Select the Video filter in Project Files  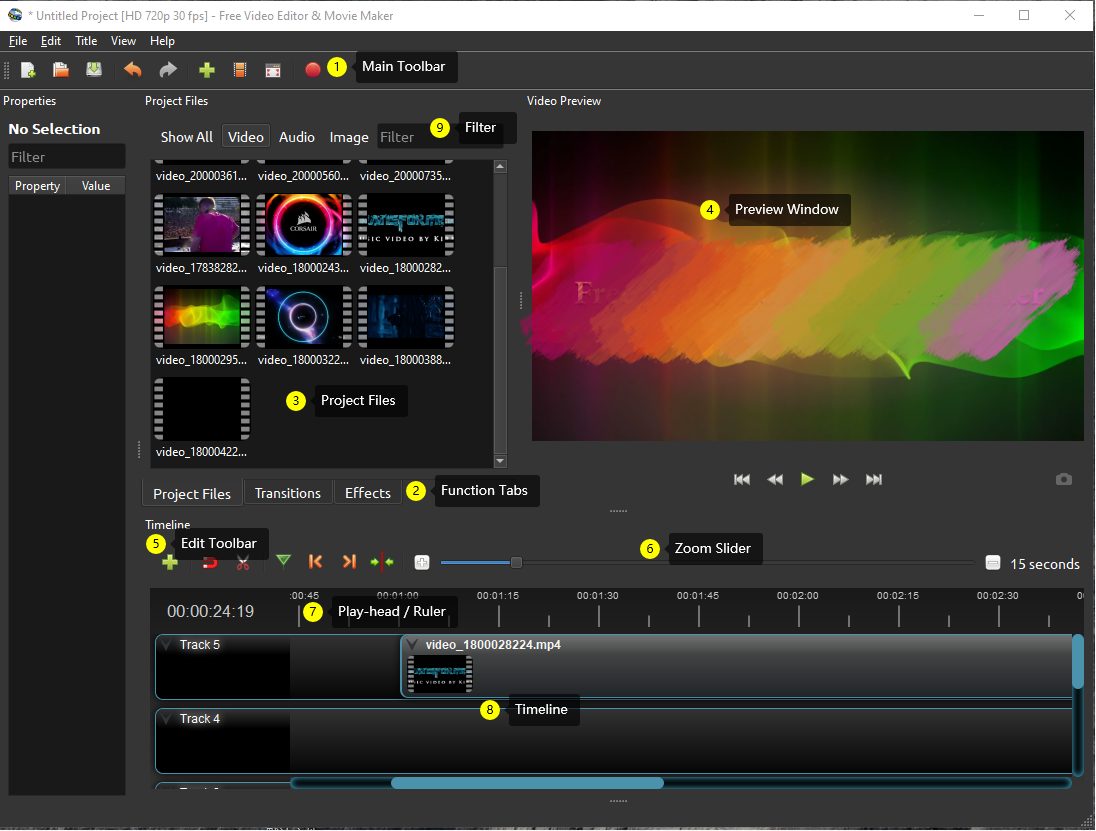245,137
